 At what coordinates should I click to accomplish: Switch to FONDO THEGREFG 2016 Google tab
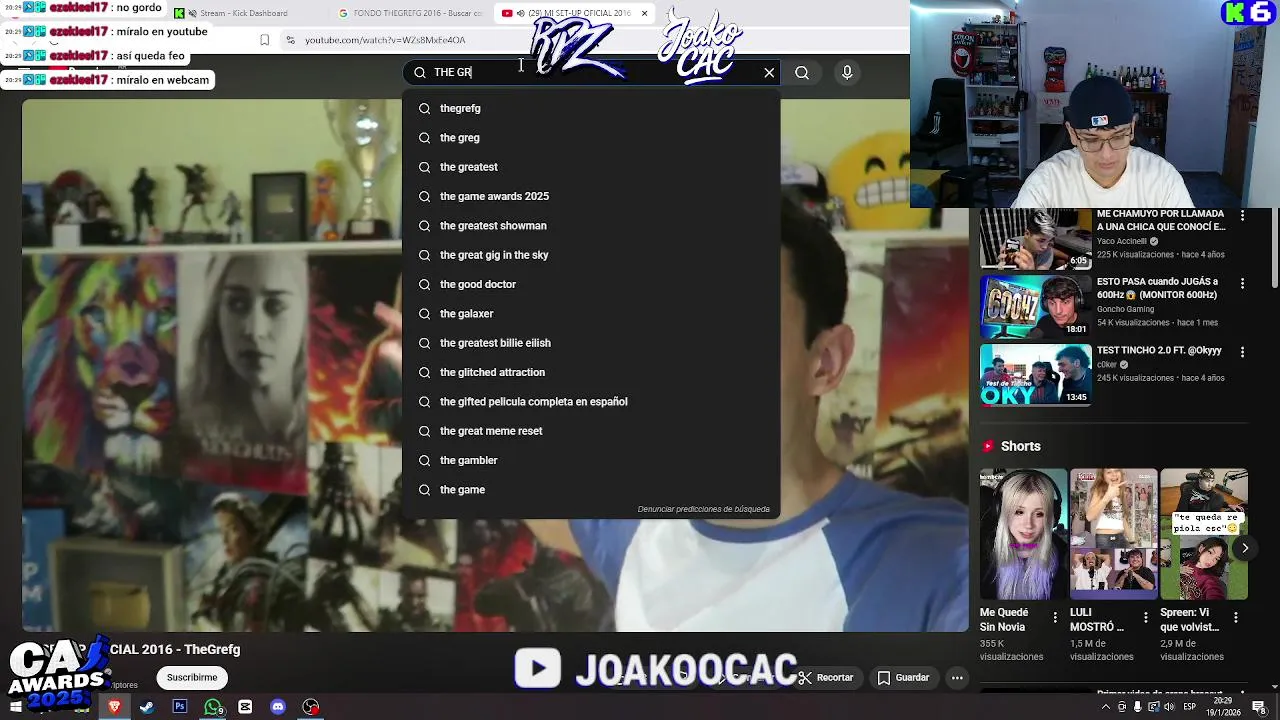click(410, 13)
